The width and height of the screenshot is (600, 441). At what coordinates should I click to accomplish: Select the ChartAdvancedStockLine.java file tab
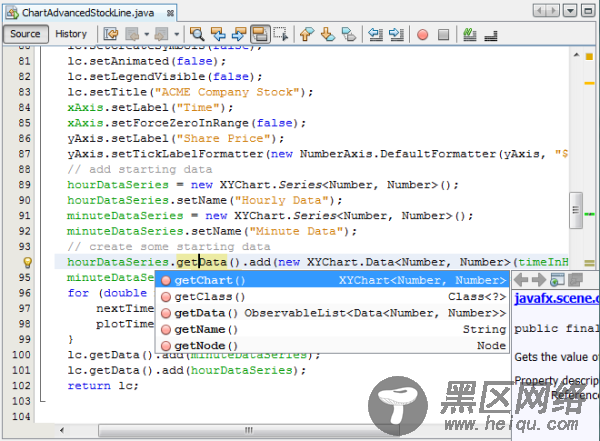click(88, 13)
